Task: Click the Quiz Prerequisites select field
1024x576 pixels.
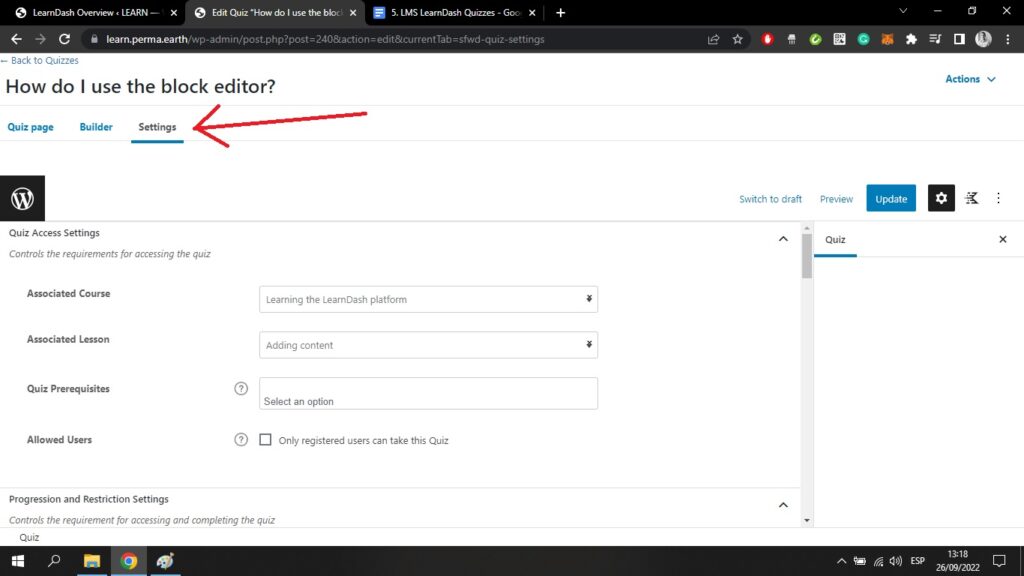Action: pyautogui.click(x=428, y=393)
